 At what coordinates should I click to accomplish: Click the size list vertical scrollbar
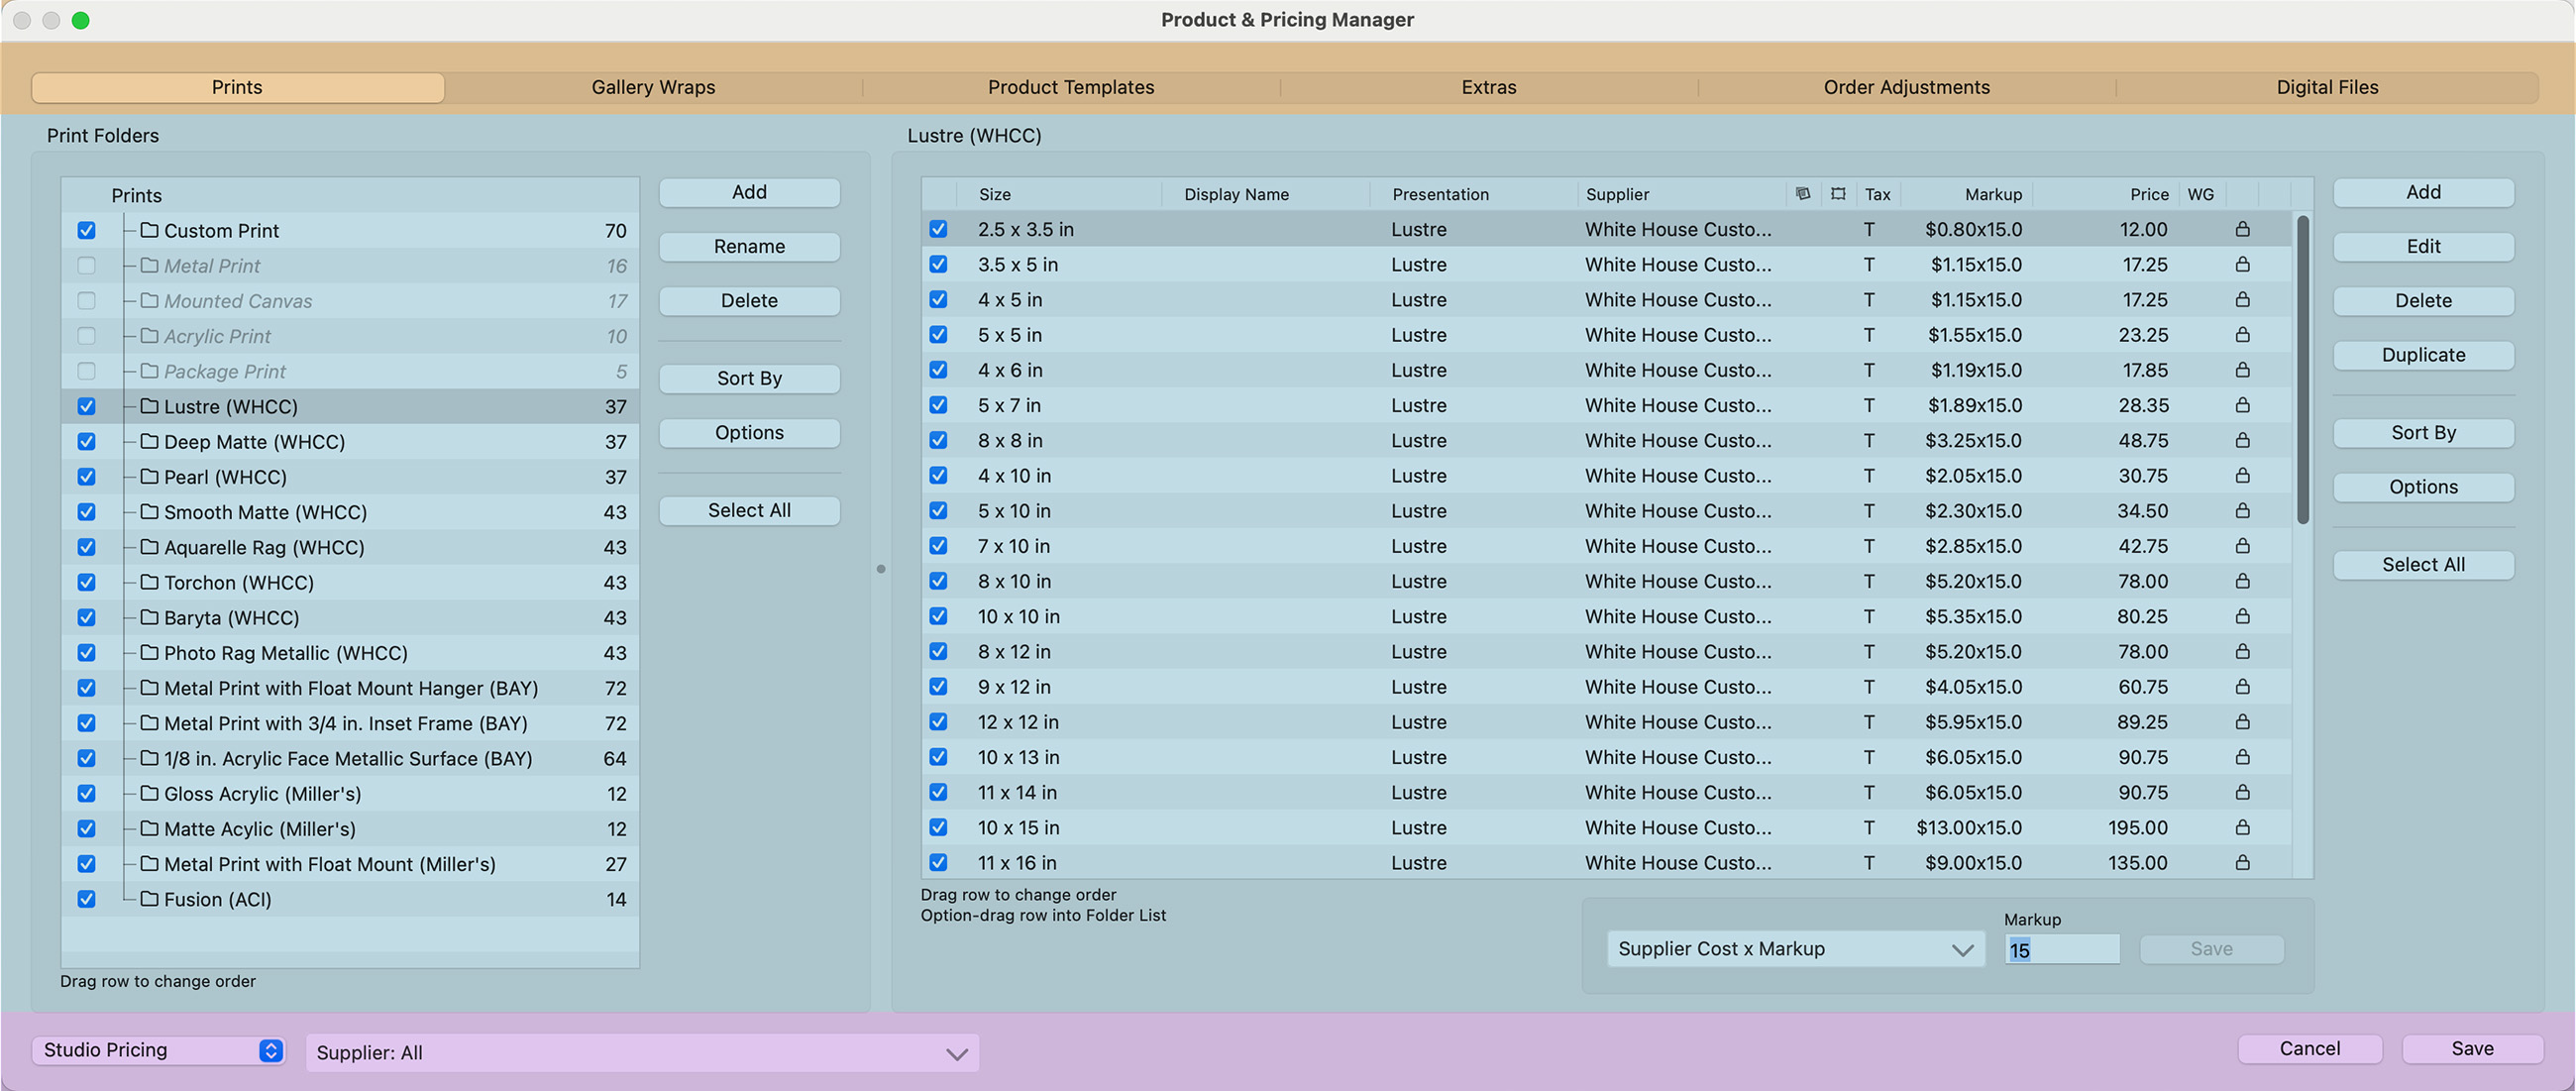point(2302,370)
